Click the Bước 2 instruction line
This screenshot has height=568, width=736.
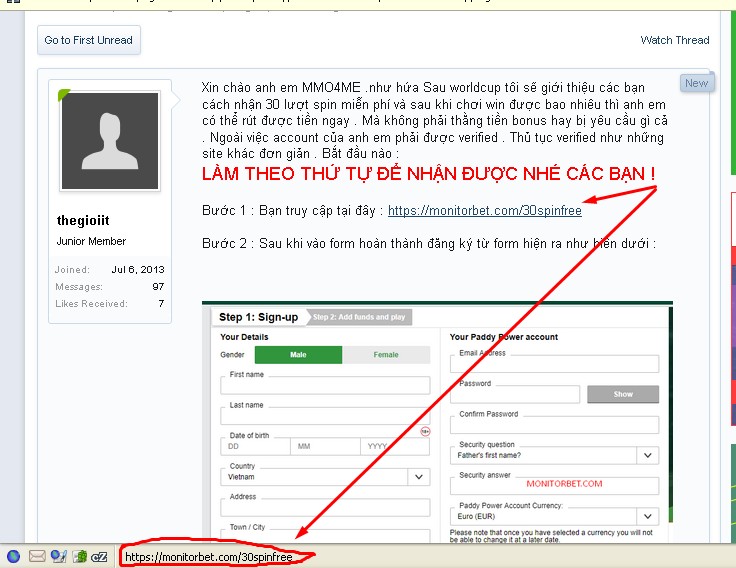[429, 244]
